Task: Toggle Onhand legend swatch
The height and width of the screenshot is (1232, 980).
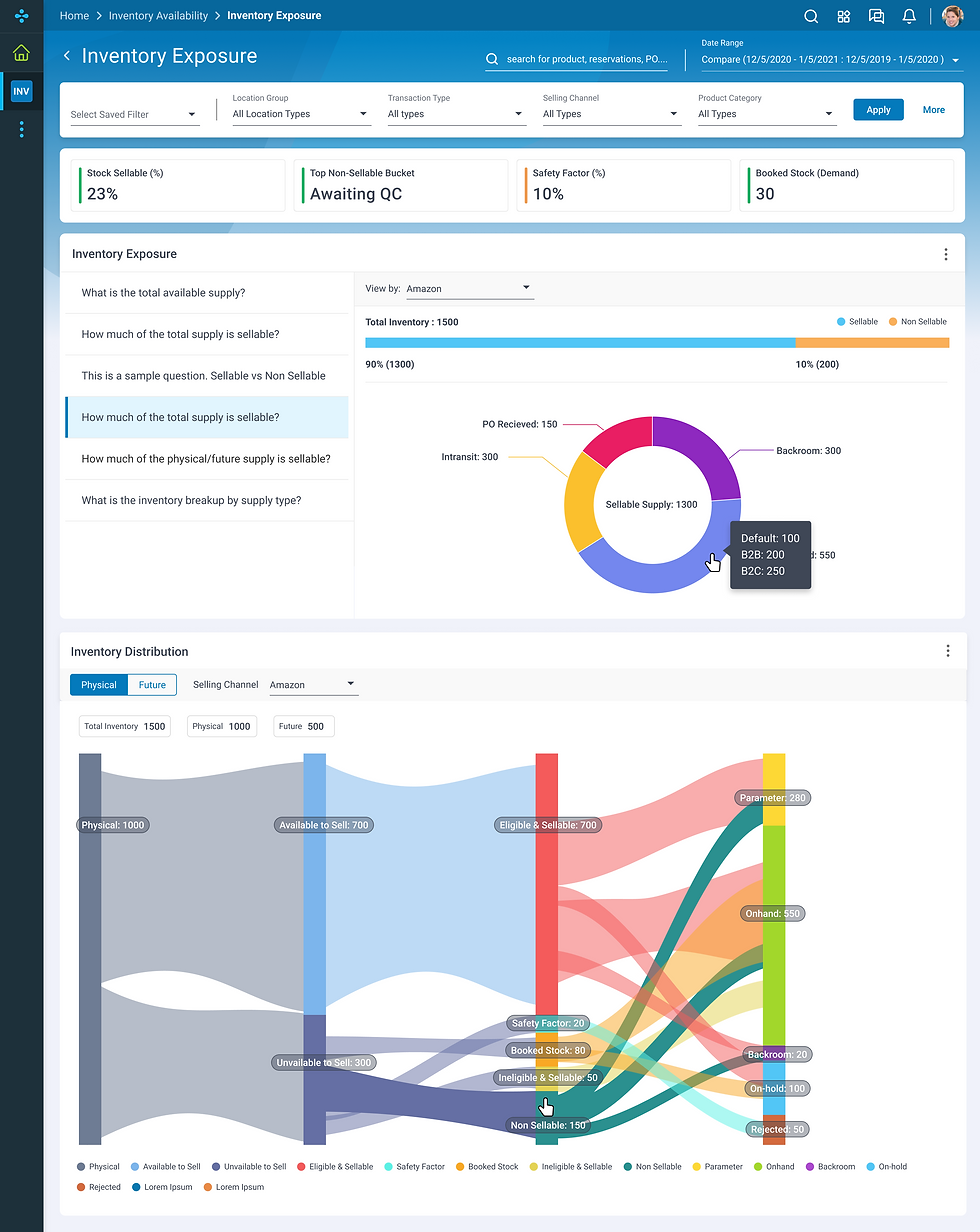Action: 759,1167
